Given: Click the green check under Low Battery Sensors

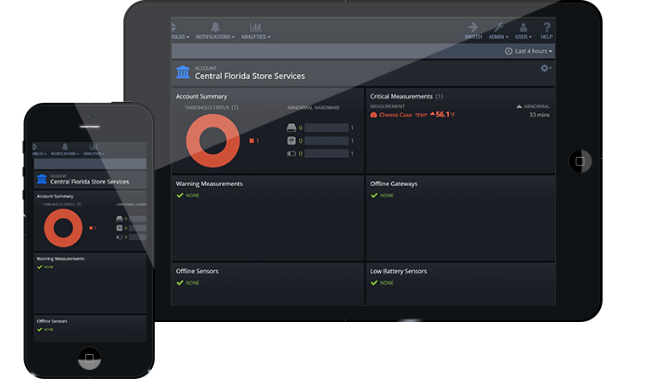Looking at the screenshot, I should (374, 283).
